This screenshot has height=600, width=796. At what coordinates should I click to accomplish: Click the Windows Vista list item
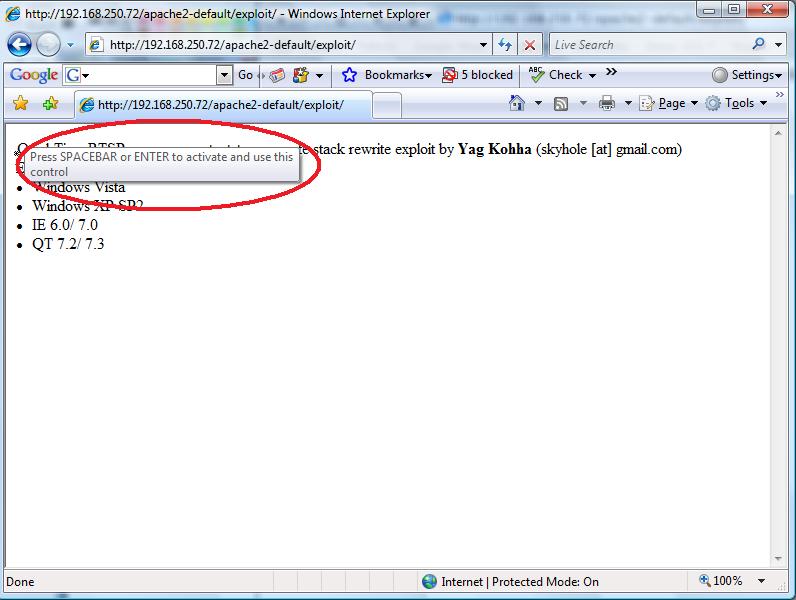[x=79, y=187]
